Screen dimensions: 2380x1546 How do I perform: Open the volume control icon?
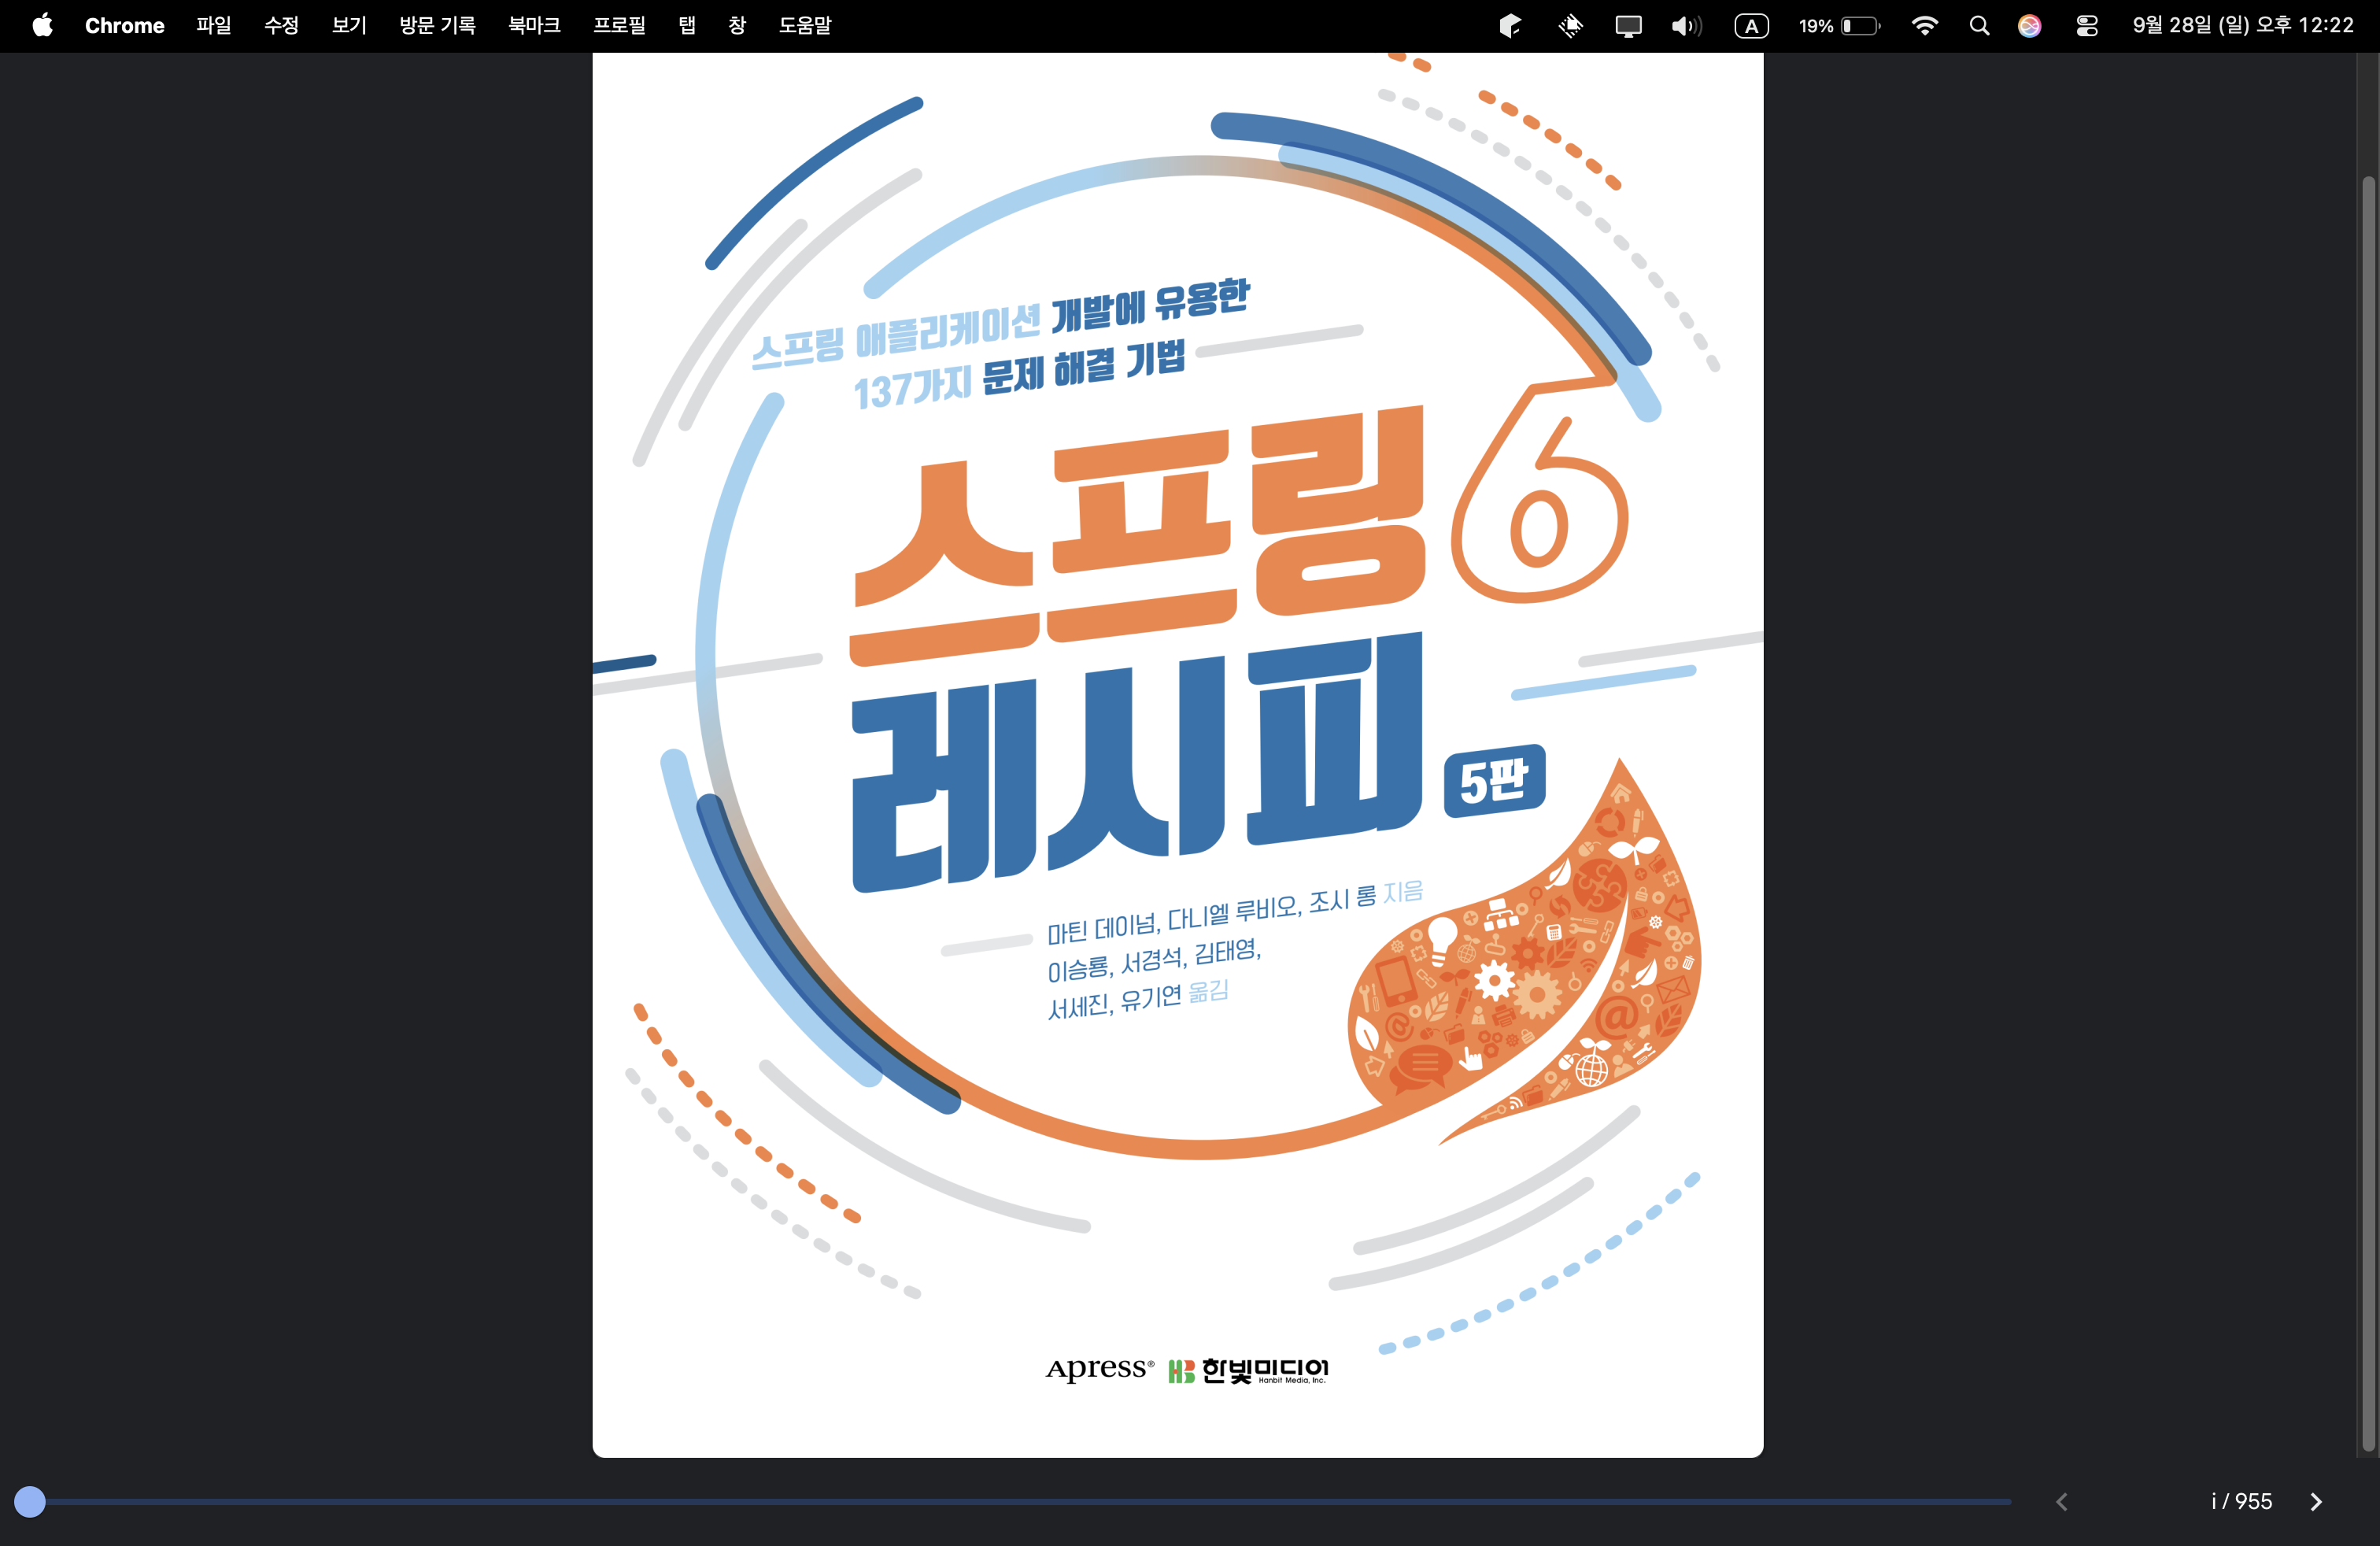[x=1685, y=25]
